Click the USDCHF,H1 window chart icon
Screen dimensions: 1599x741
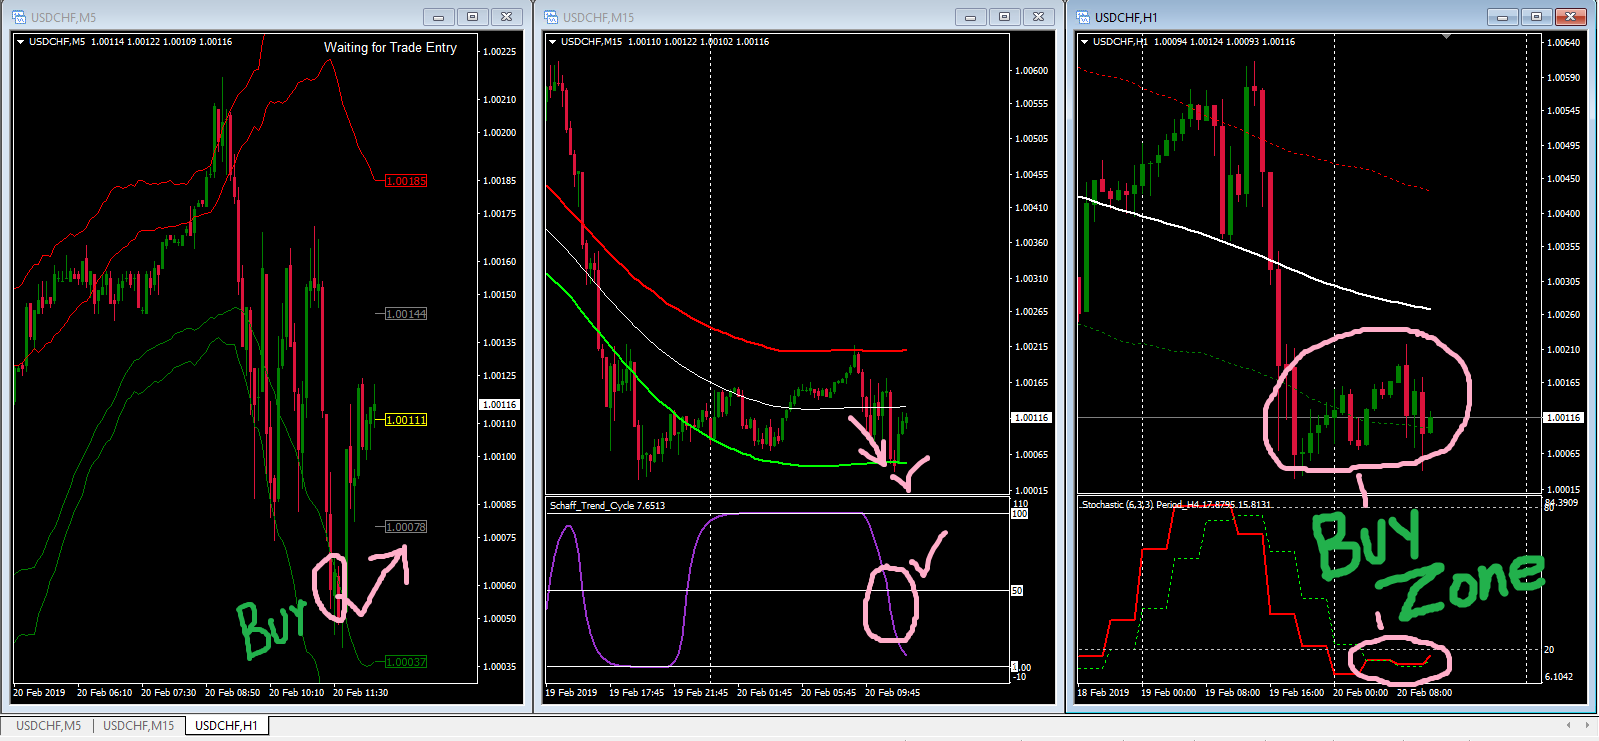pyautogui.click(x=1083, y=17)
